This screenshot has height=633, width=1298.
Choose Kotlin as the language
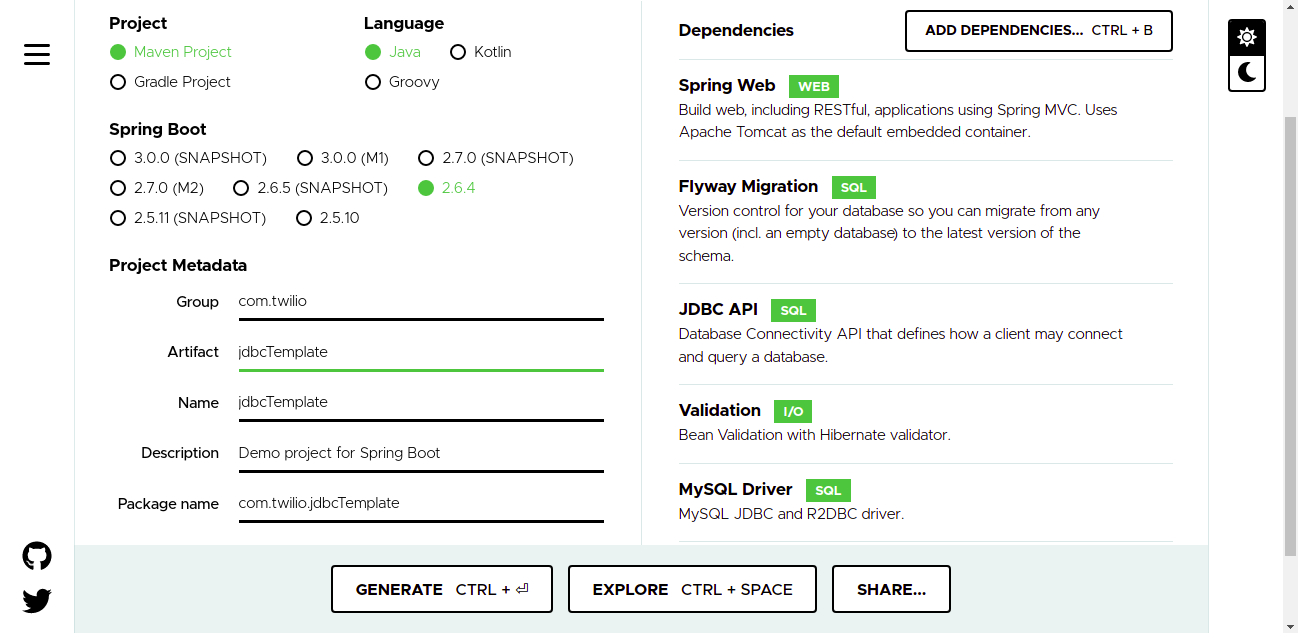click(481, 52)
